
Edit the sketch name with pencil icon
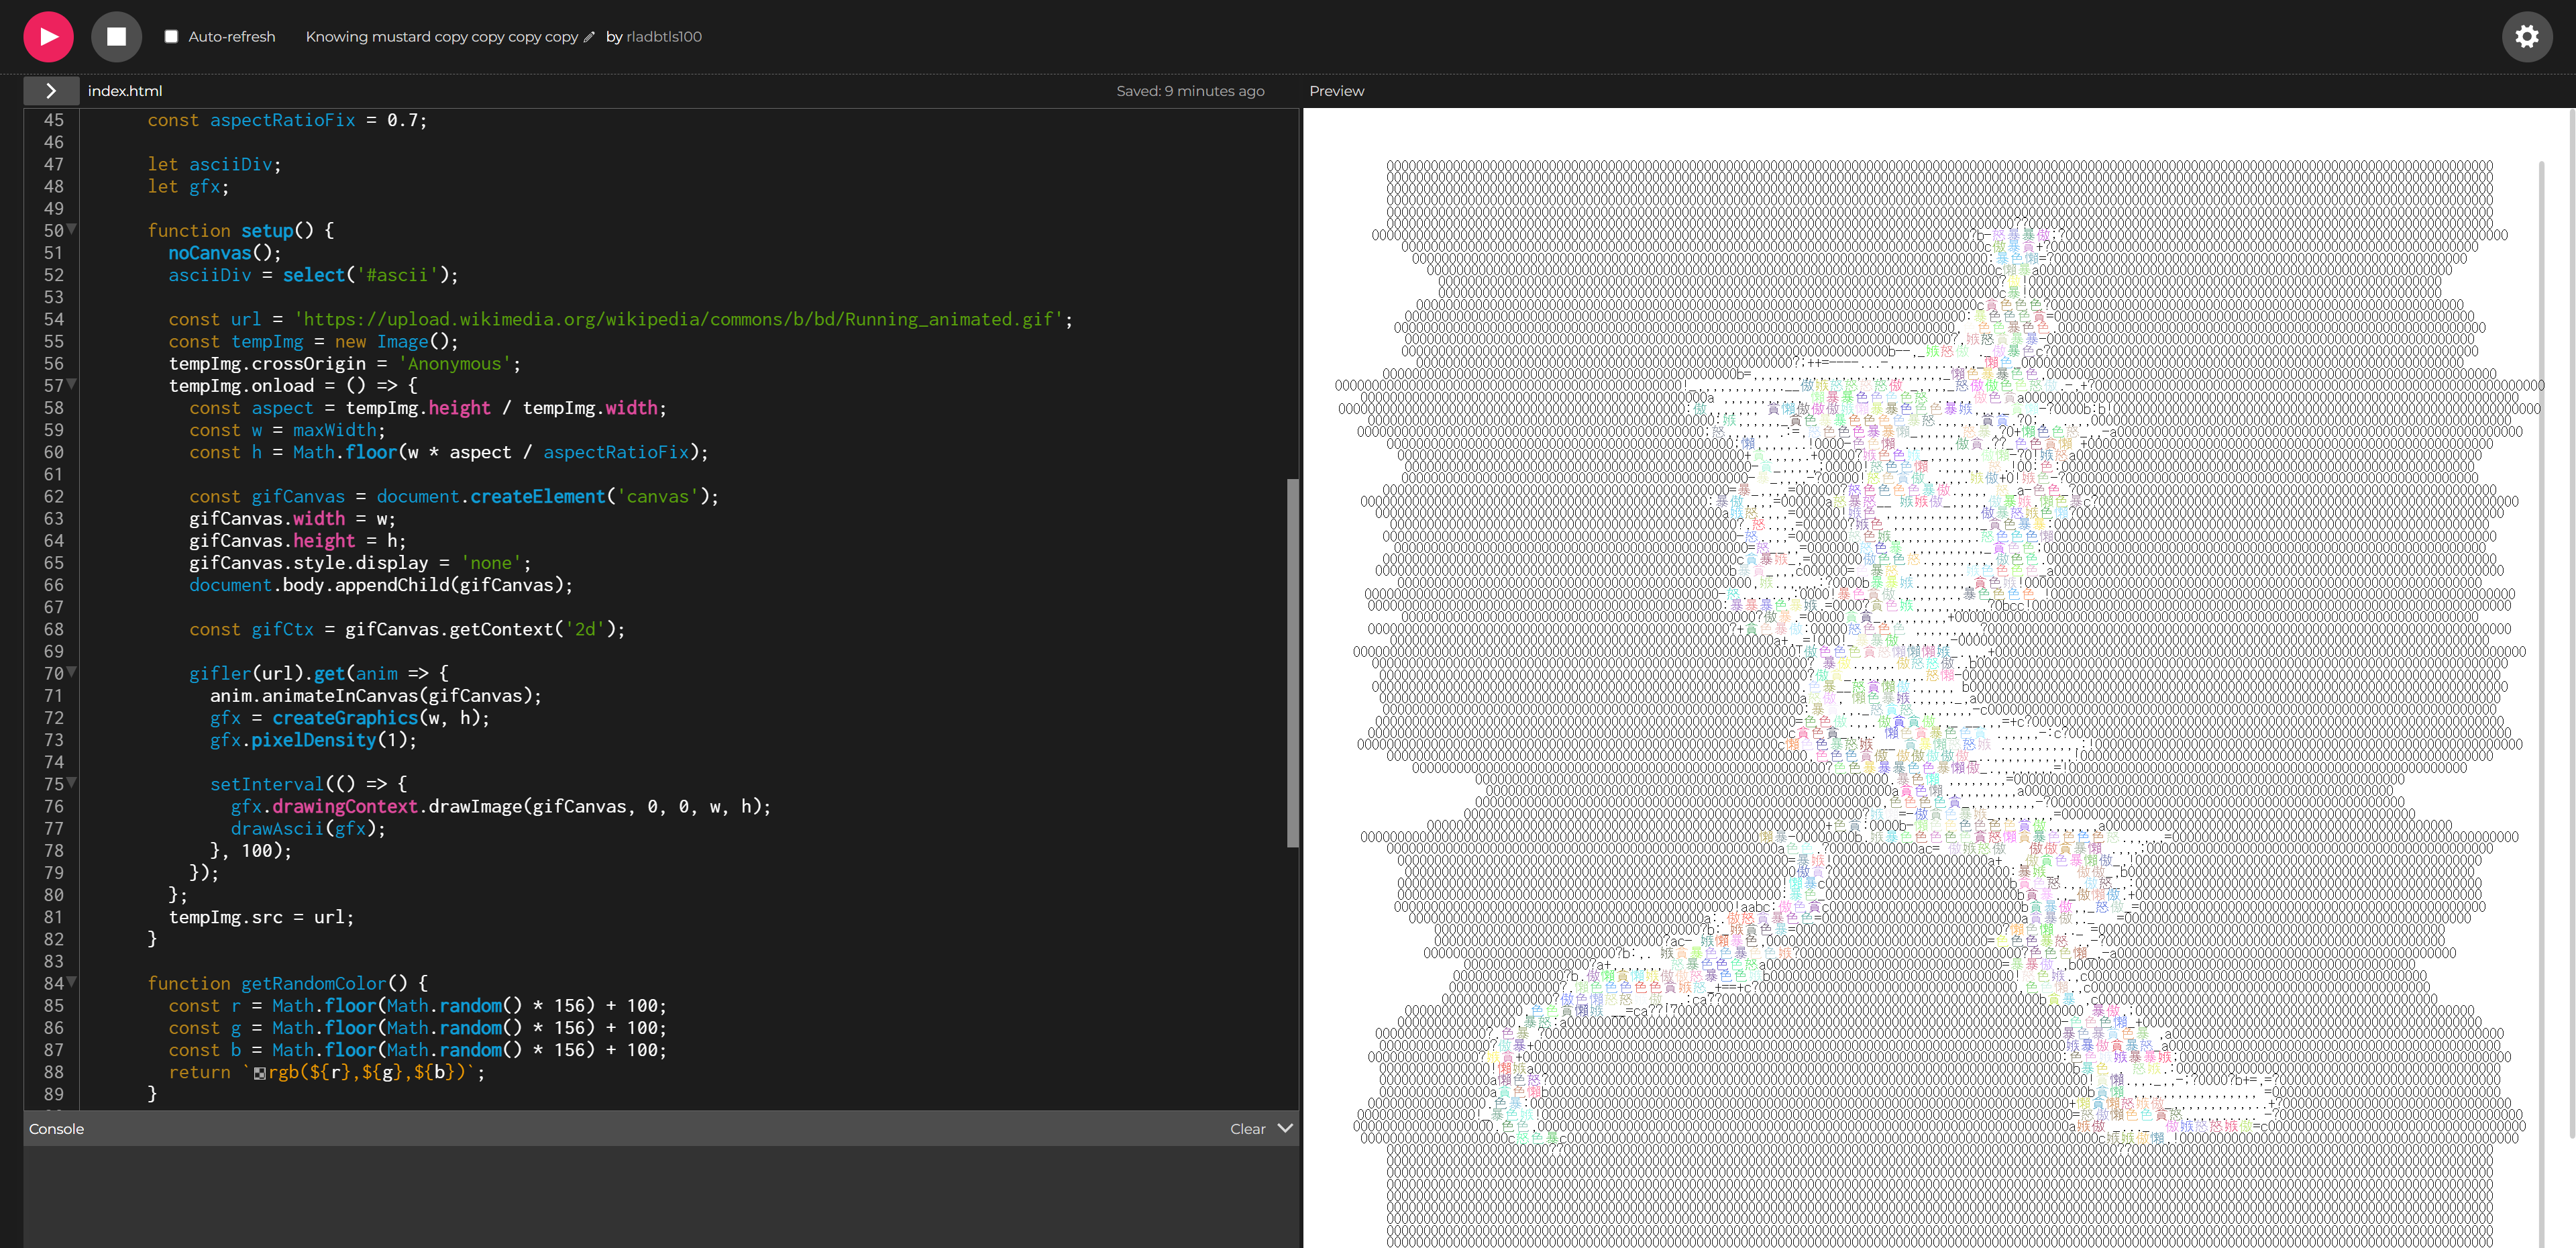tap(589, 37)
